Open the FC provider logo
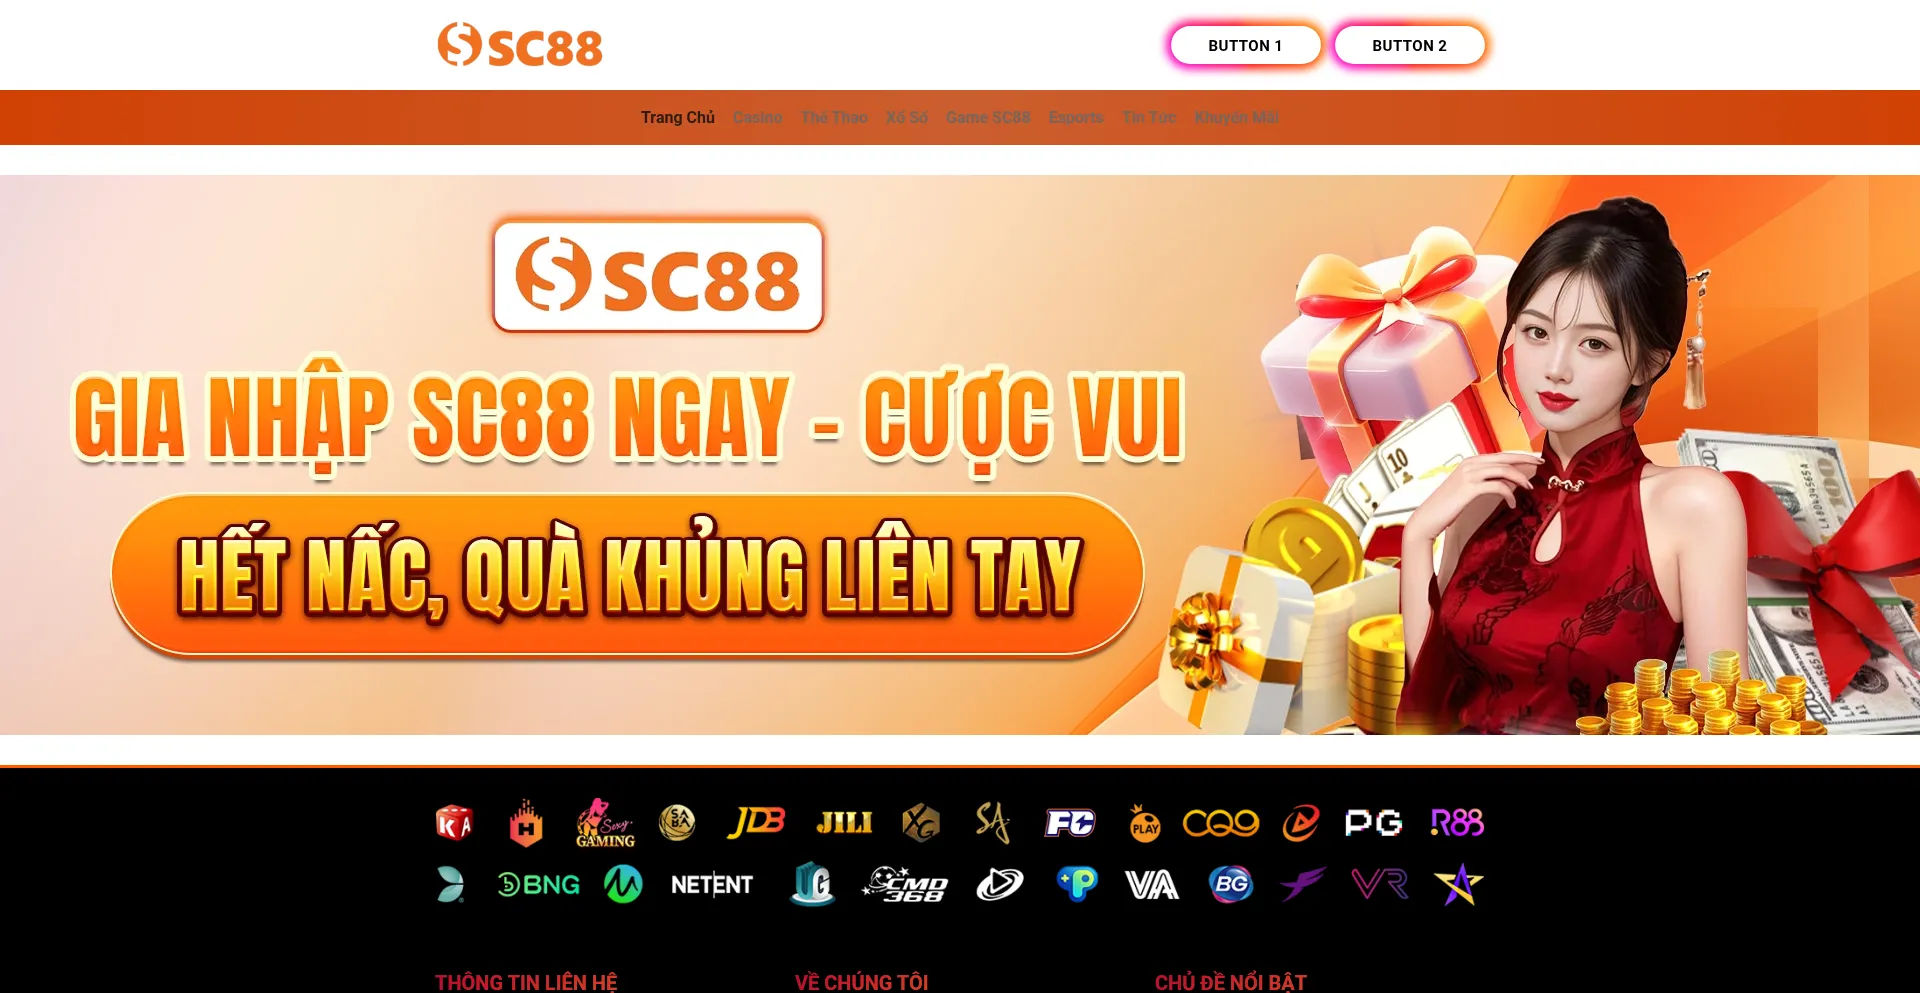This screenshot has height=993, width=1920. [1070, 823]
